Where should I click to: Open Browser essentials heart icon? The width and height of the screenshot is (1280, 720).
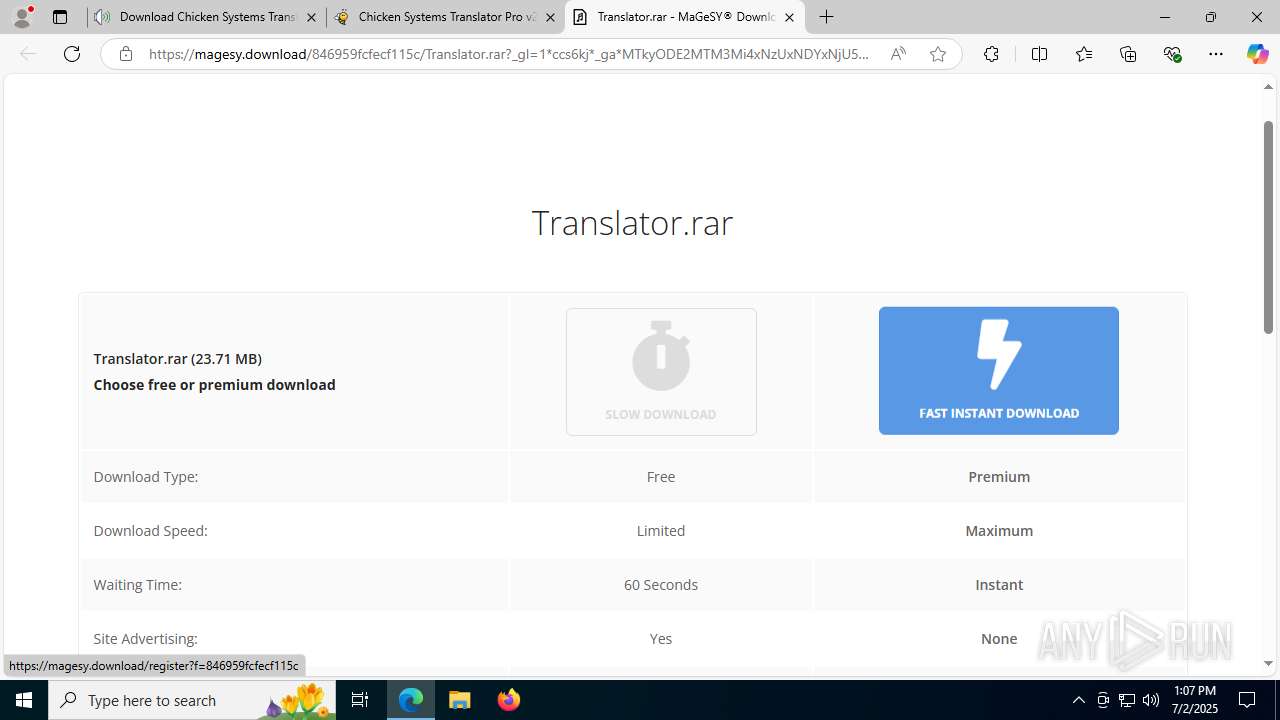point(1172,54)
